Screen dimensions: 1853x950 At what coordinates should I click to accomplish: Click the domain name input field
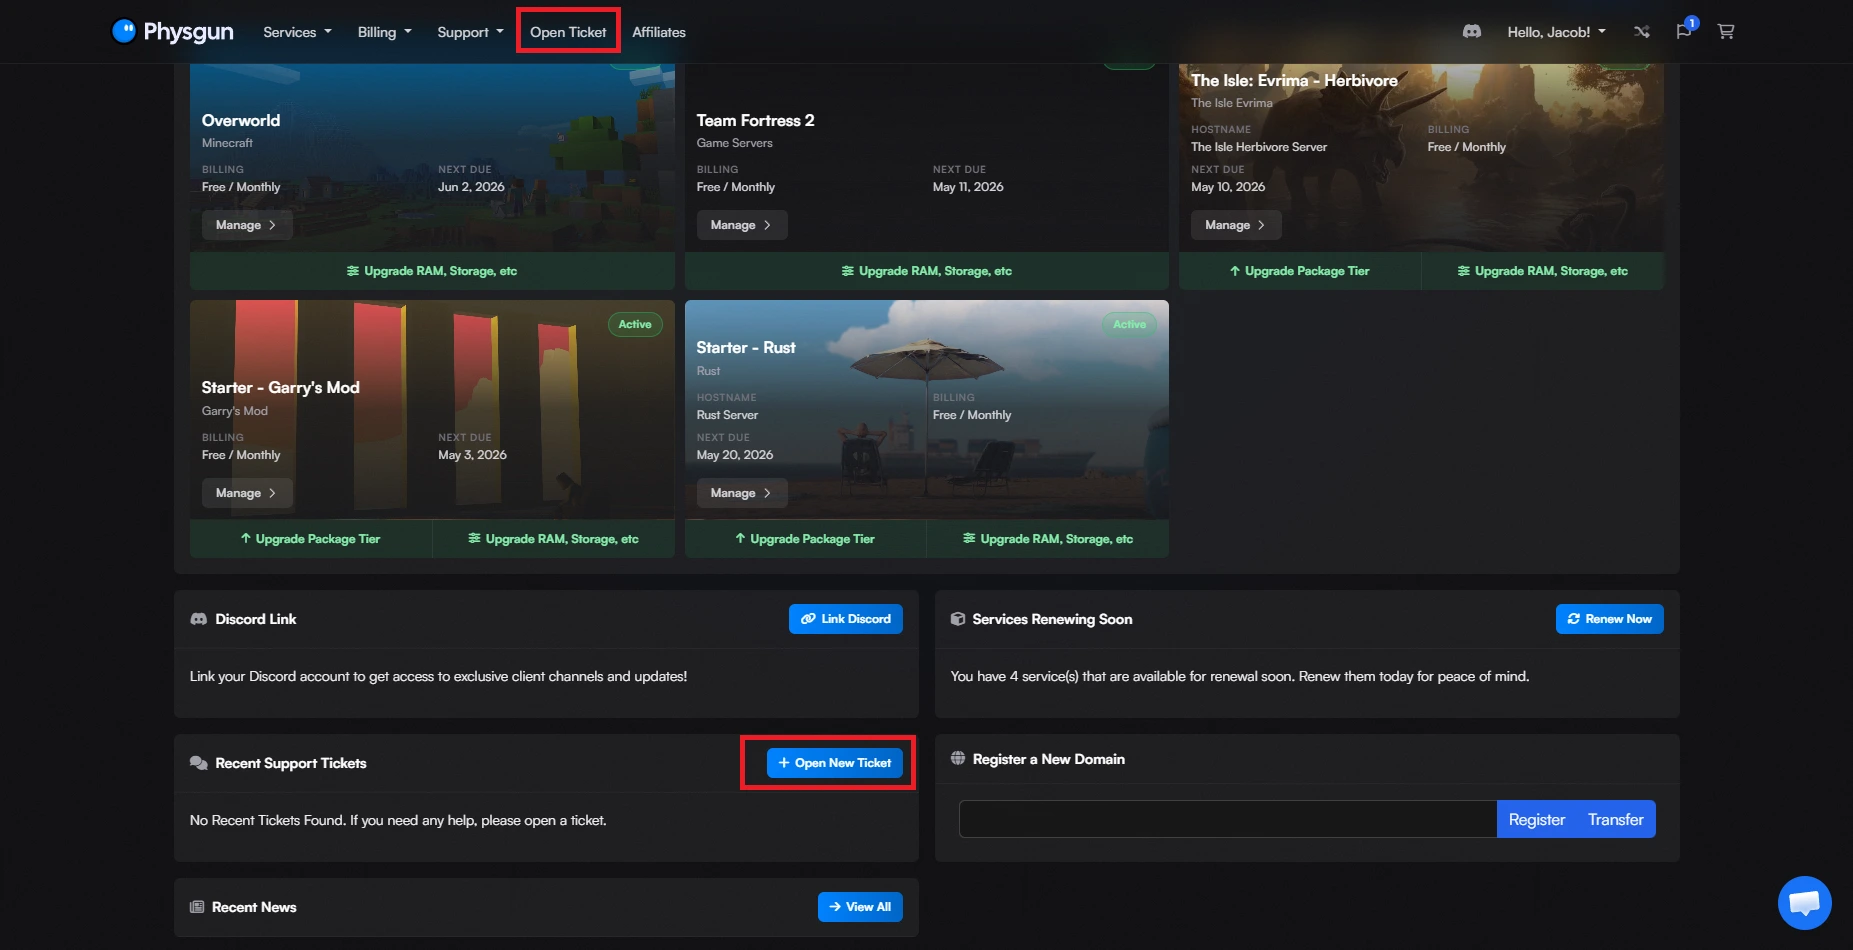click(1228, 819)
